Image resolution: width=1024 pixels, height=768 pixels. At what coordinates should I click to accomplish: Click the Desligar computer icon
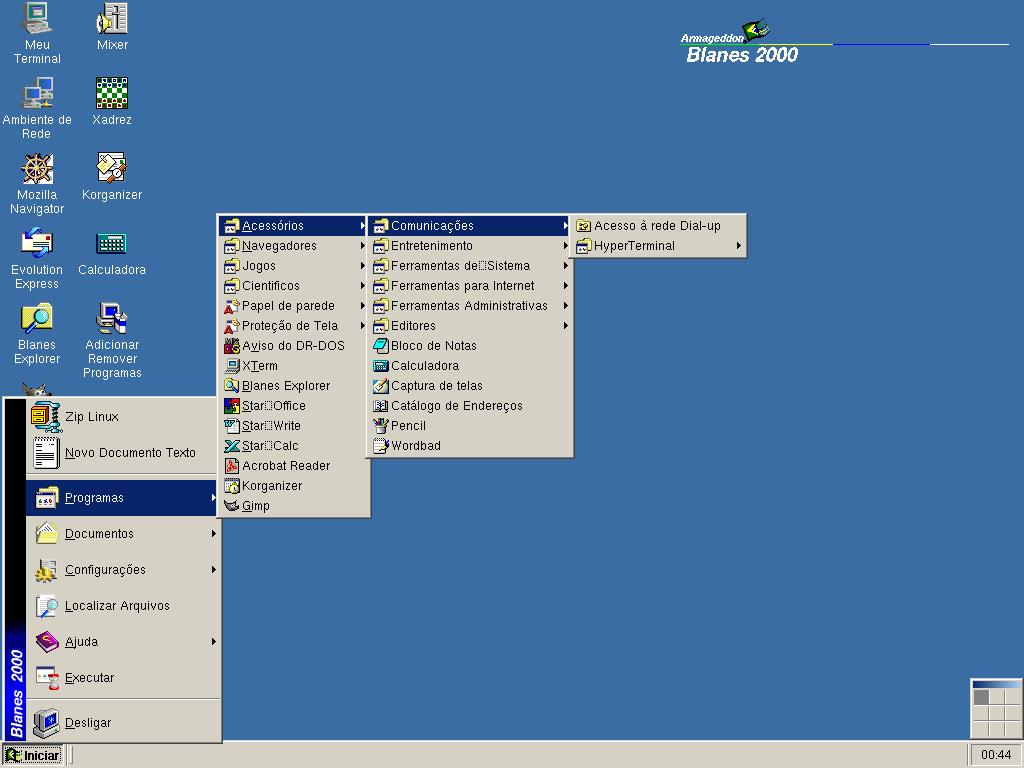pyautogui.click(x=46, y=723)
